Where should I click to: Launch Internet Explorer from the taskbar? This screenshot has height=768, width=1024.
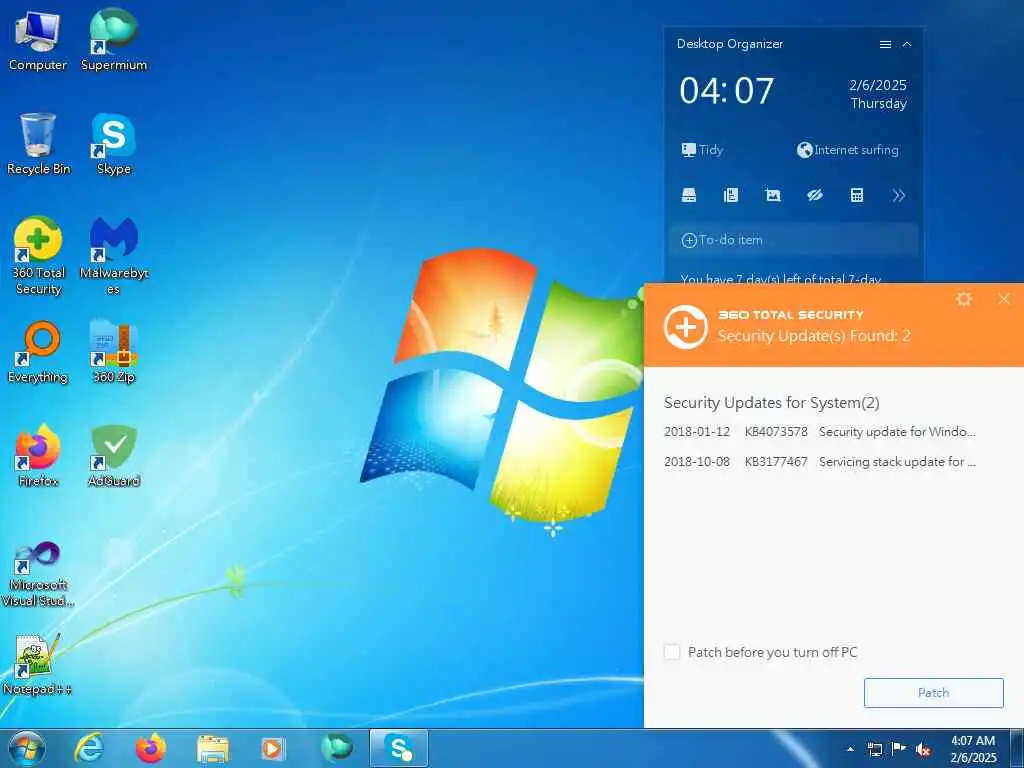coord(88,748)
